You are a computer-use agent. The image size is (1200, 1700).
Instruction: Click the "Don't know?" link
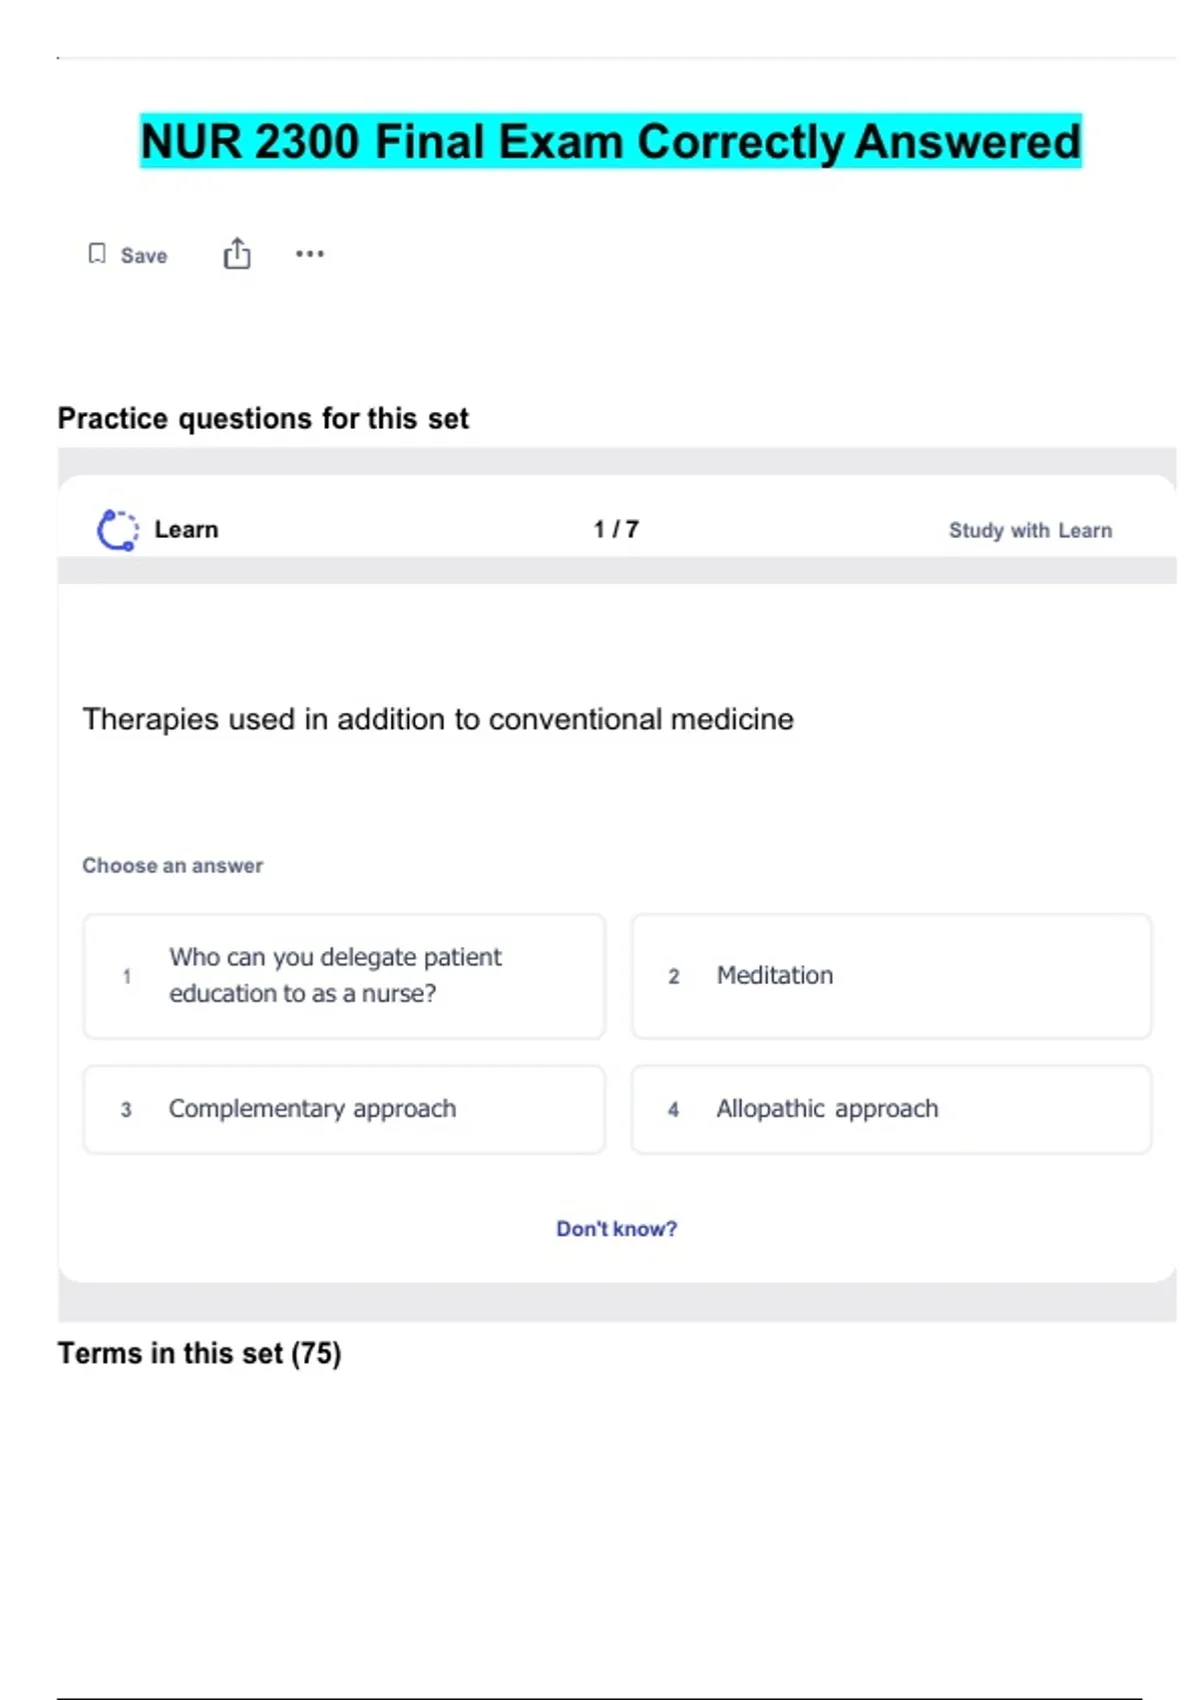pyautogui.click(x=616, y=1229)
